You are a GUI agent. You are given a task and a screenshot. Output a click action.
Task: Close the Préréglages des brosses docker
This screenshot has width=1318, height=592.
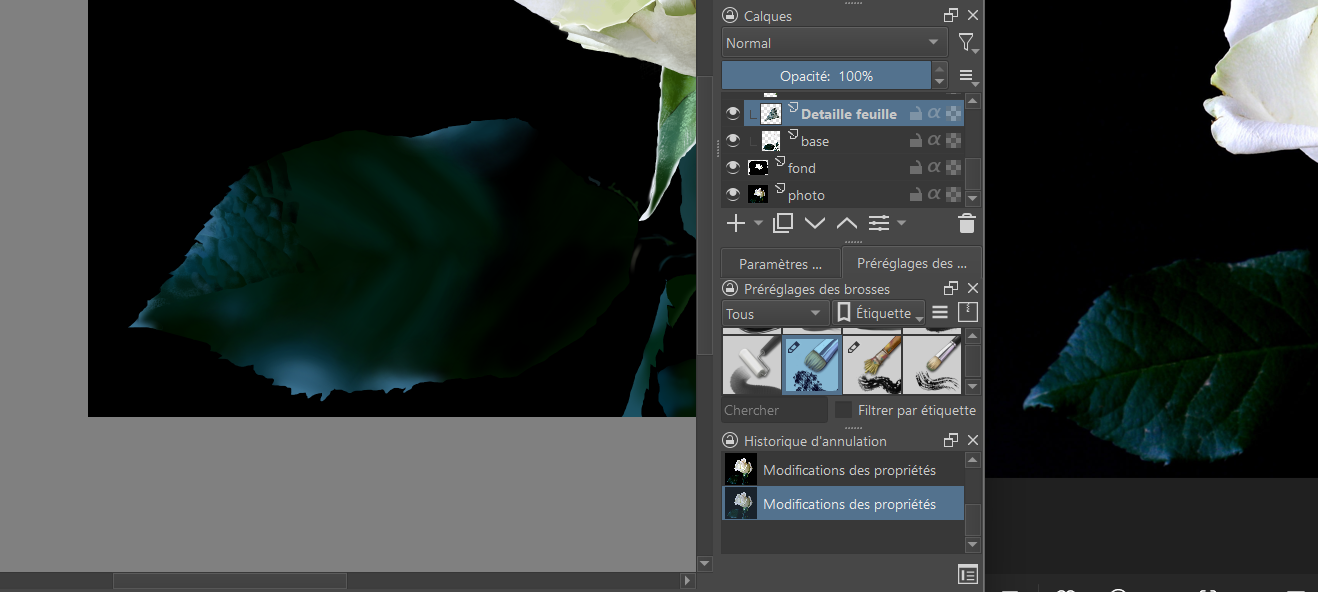pyautogui.click(x=973, y=289)
